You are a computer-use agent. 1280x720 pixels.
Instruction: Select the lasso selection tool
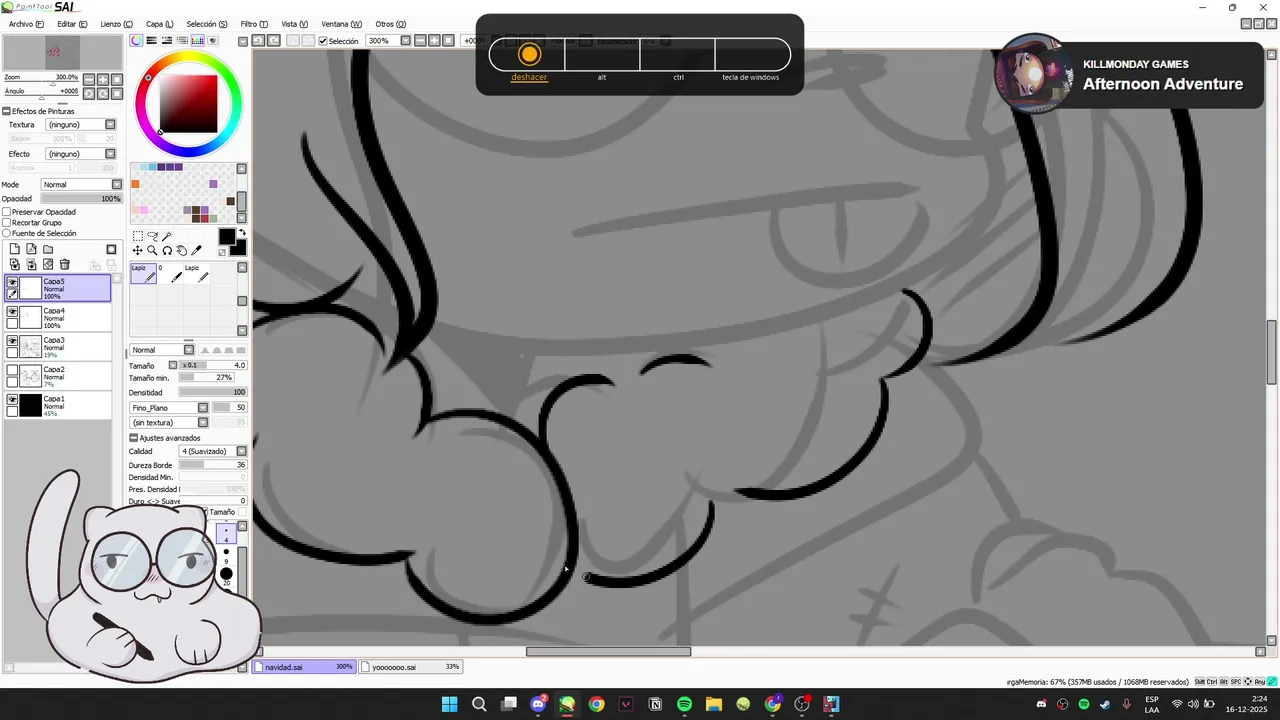(x=152, y=237)
